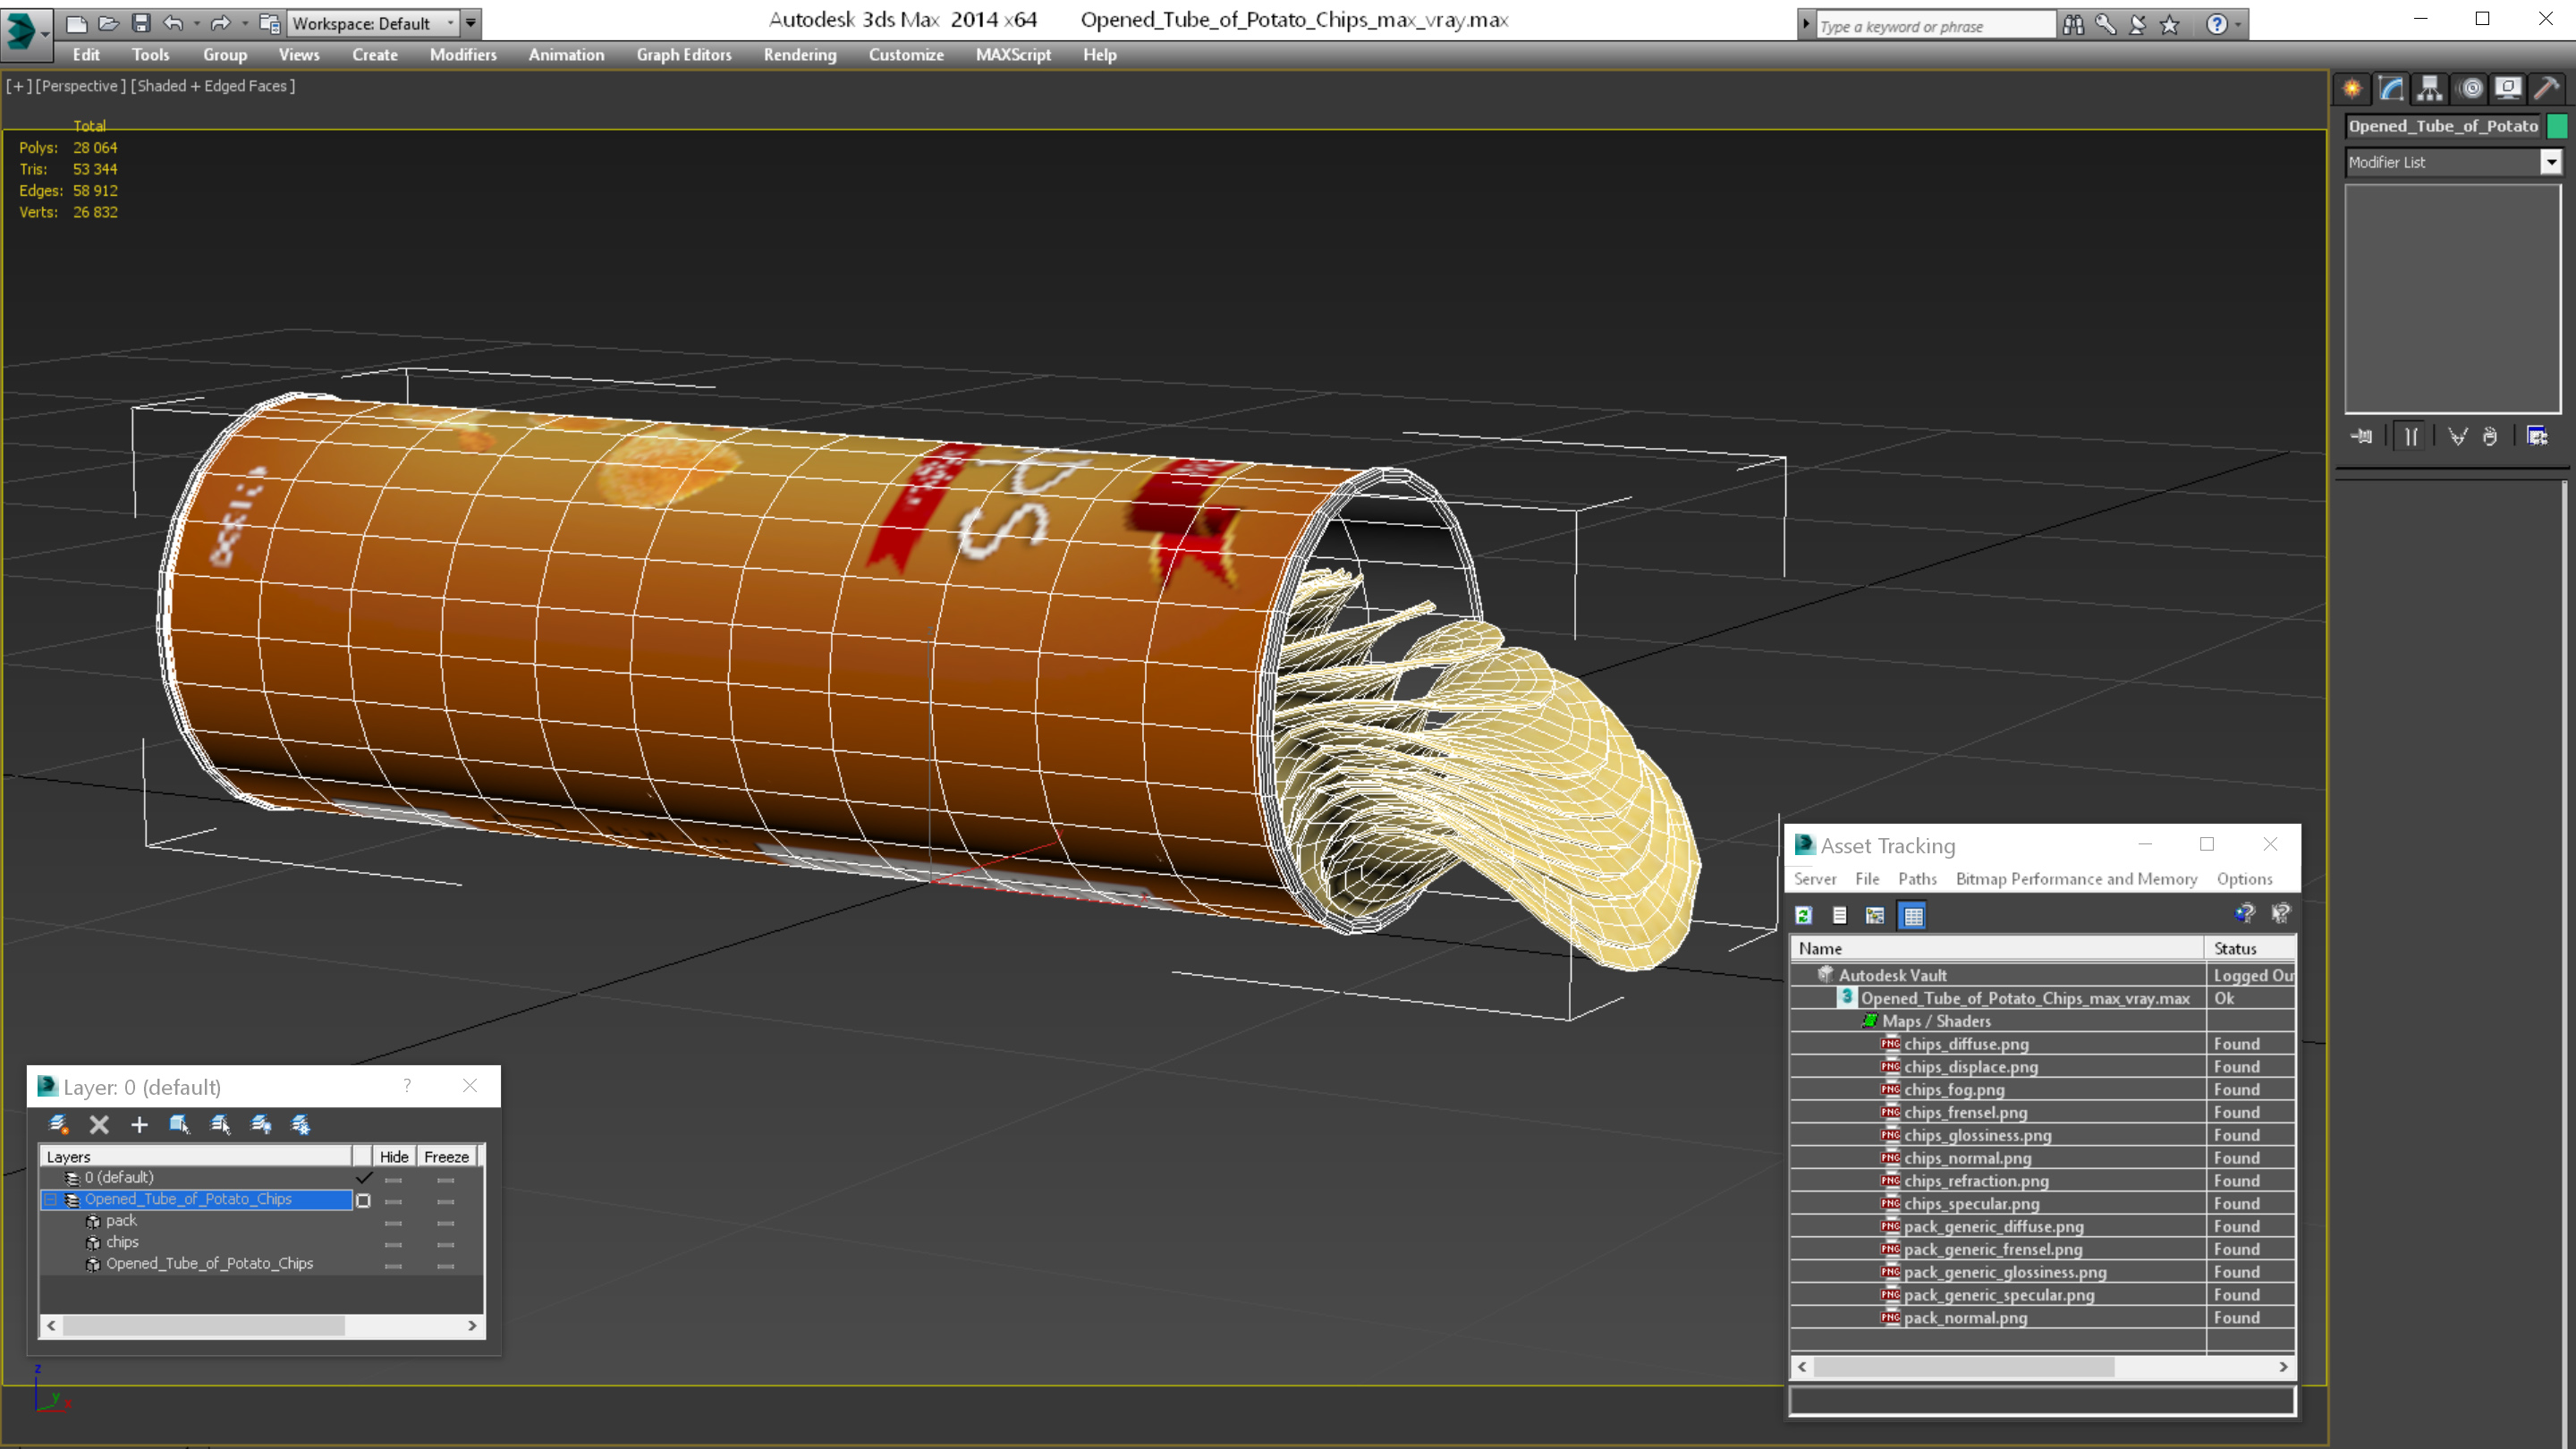Viewport: 2576px width, 1449px height.
Task: Toggle Hide for chips object
Action: coord(393,1243)
